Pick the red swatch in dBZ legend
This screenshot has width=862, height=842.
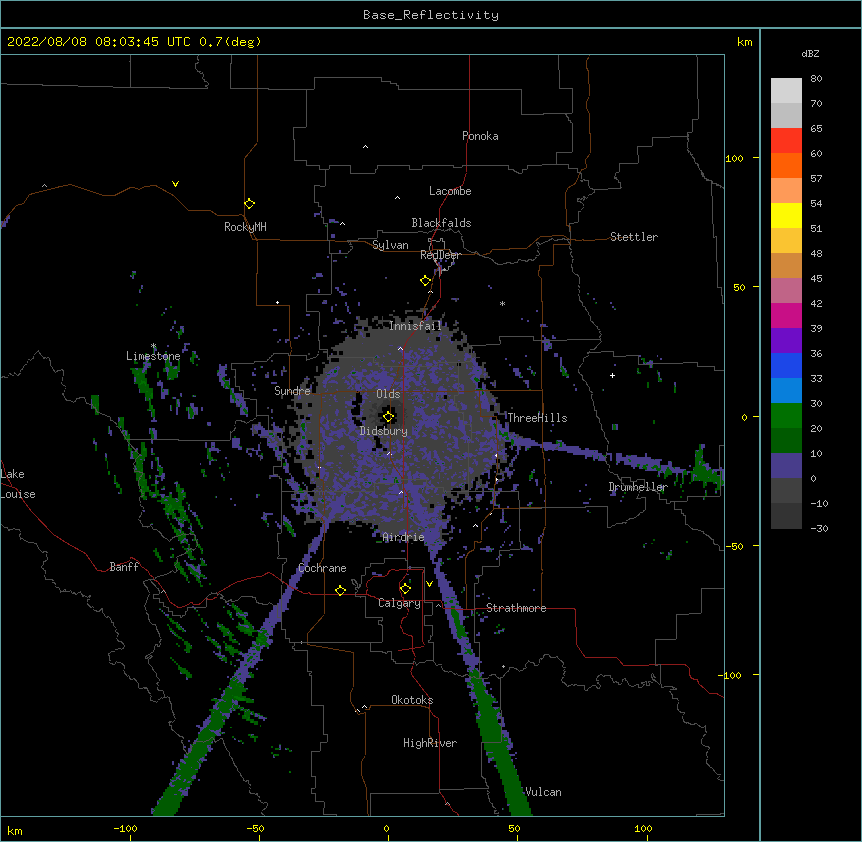click(786, 141)
